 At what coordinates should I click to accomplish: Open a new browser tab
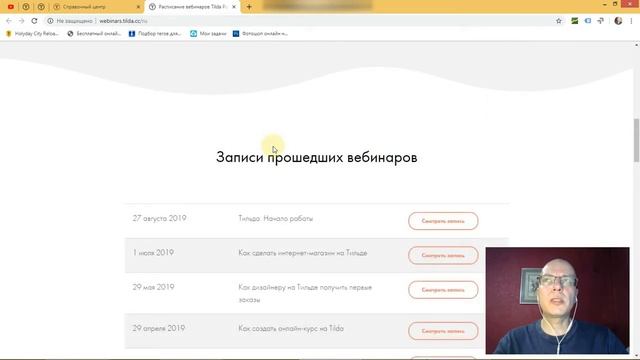pos(249,7)
